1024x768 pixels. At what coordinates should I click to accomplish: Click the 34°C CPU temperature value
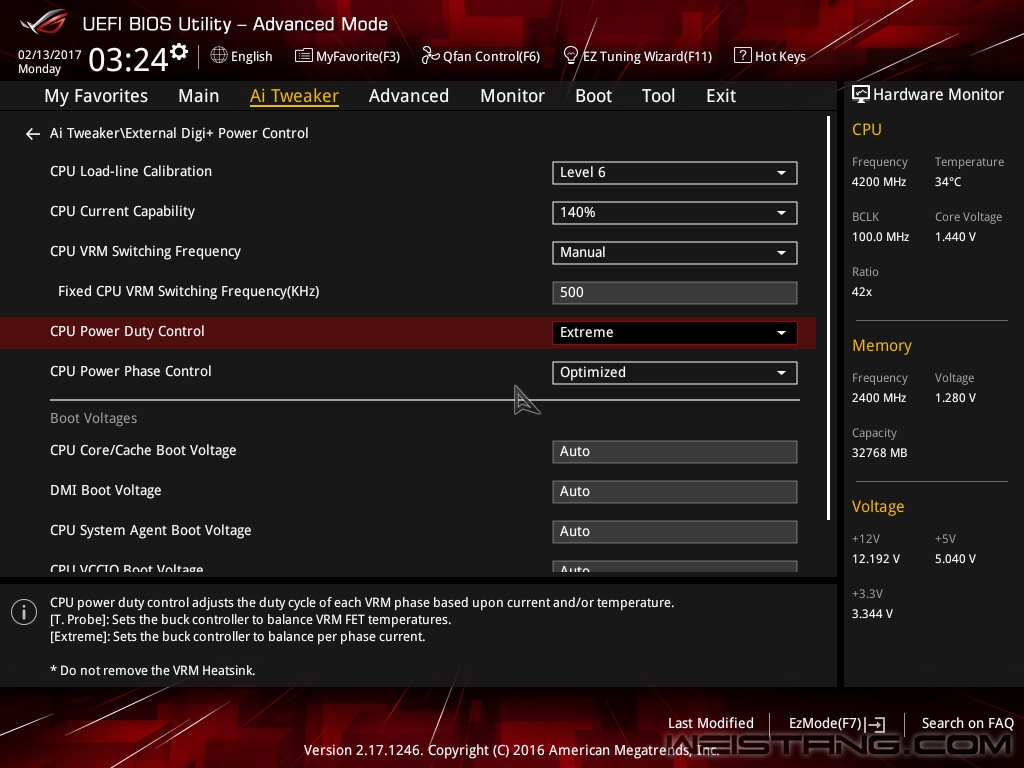(x=948, y=182)
